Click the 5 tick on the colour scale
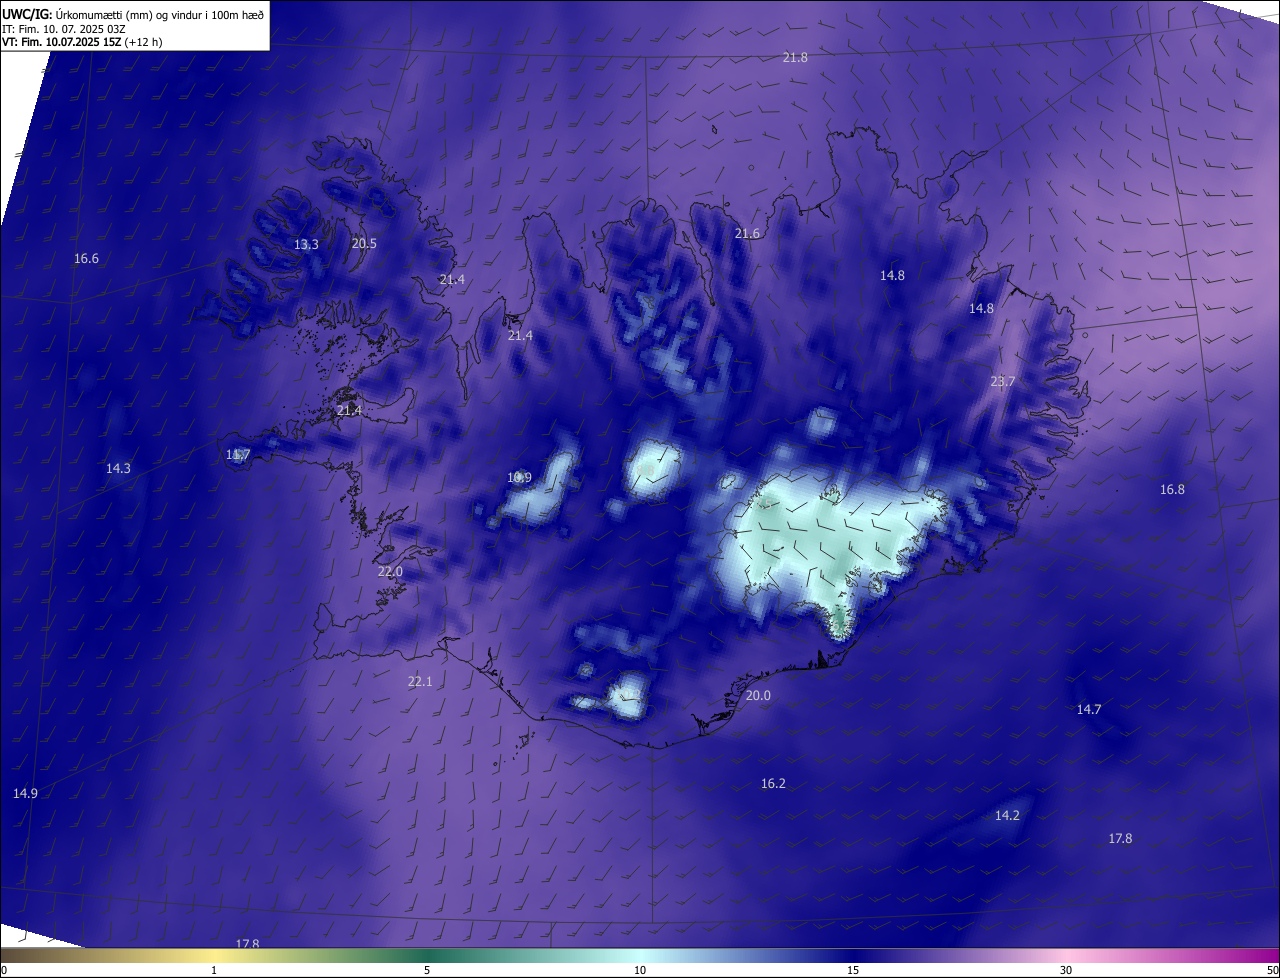1280x978 pixels. pos(427,970)
